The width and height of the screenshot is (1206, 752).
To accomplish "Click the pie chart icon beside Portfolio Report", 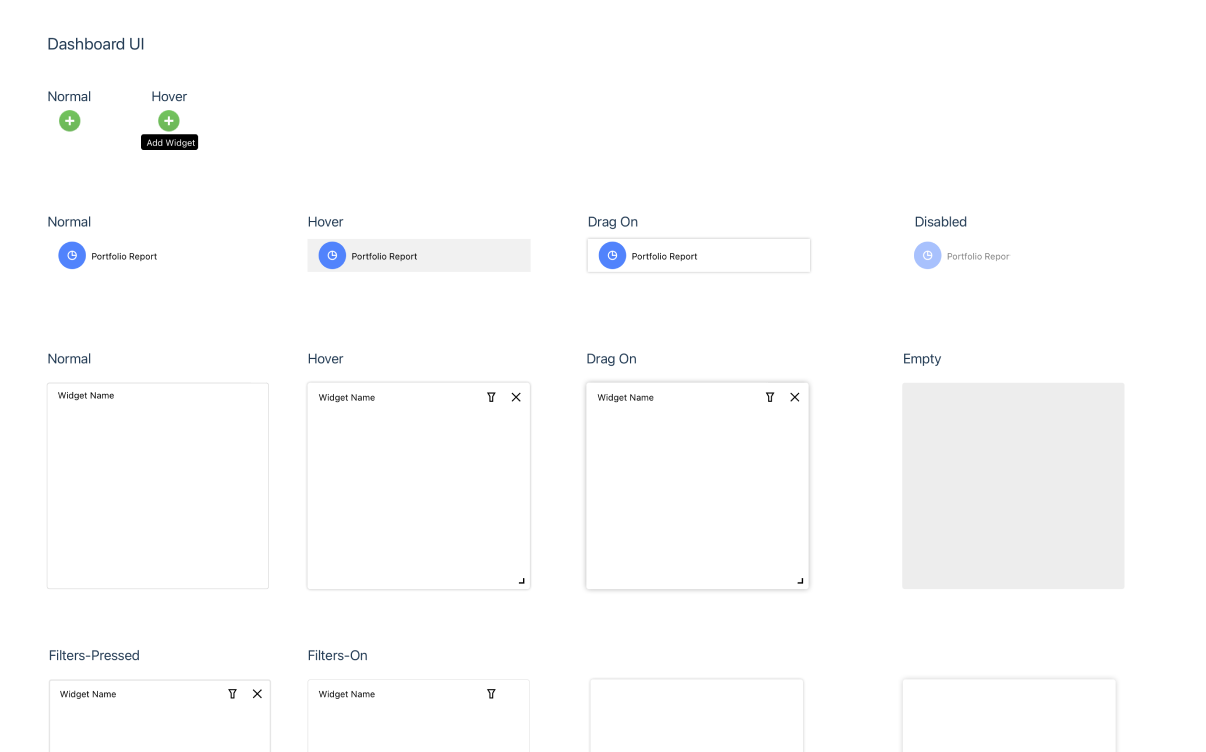I will [x=71, y=255].
